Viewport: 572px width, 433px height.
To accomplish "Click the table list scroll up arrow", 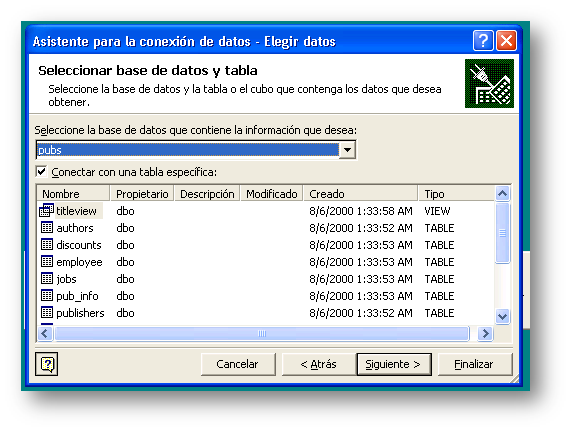I will pyautogui.click(x=502, y=194).
